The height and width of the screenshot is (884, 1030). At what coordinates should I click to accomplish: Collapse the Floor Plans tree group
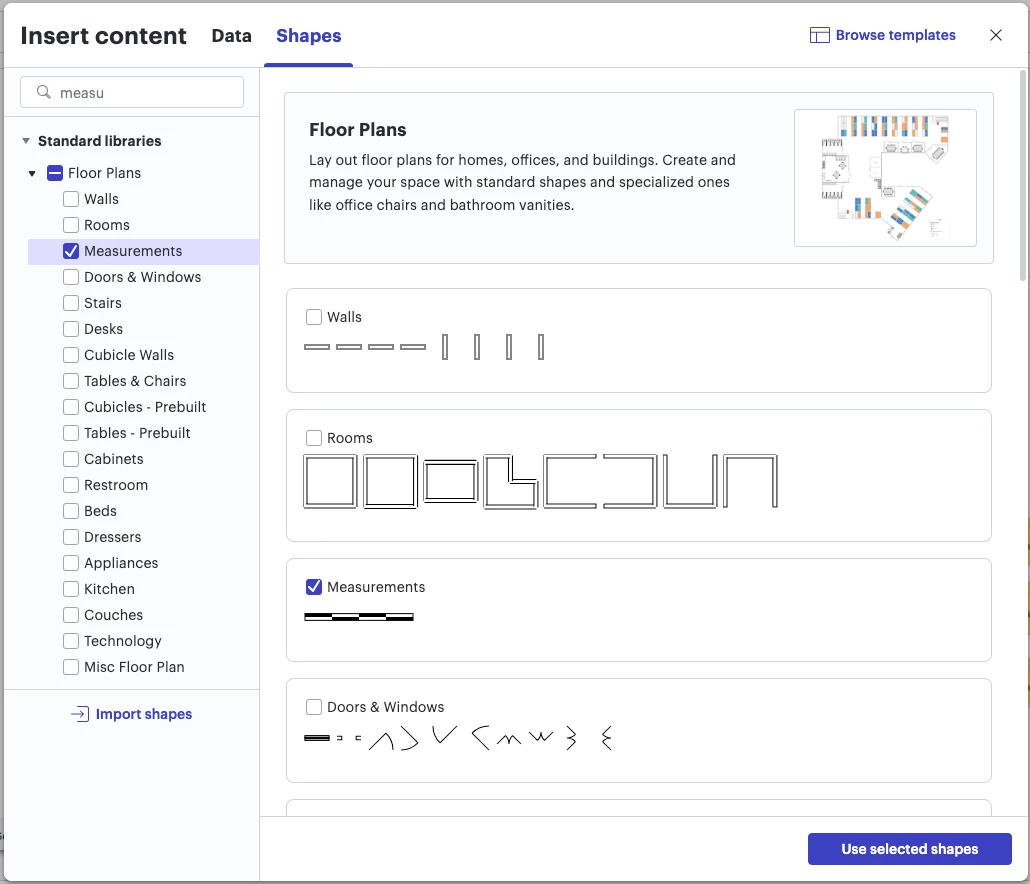(x=33, y=173)
